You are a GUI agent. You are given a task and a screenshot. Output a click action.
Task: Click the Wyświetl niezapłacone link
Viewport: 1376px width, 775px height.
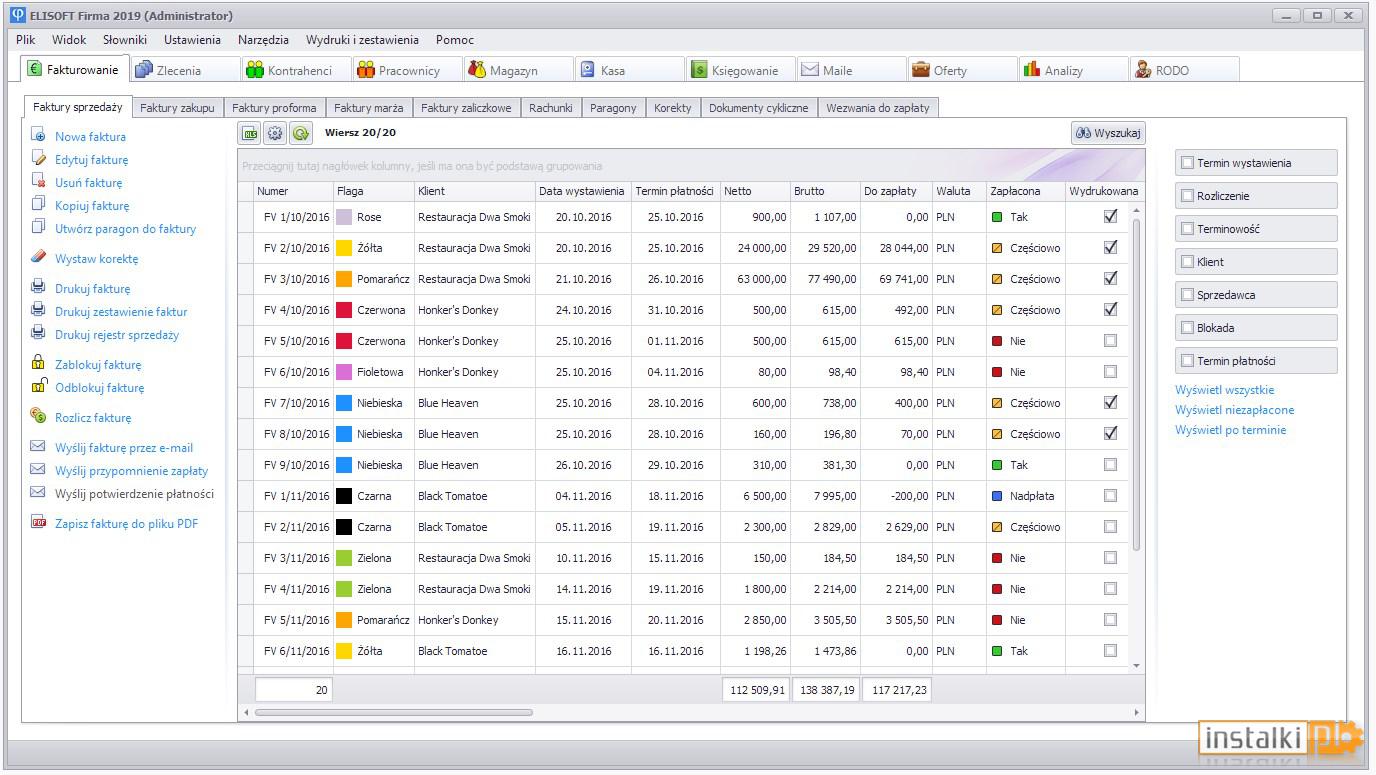click(x=1235, y=410)
